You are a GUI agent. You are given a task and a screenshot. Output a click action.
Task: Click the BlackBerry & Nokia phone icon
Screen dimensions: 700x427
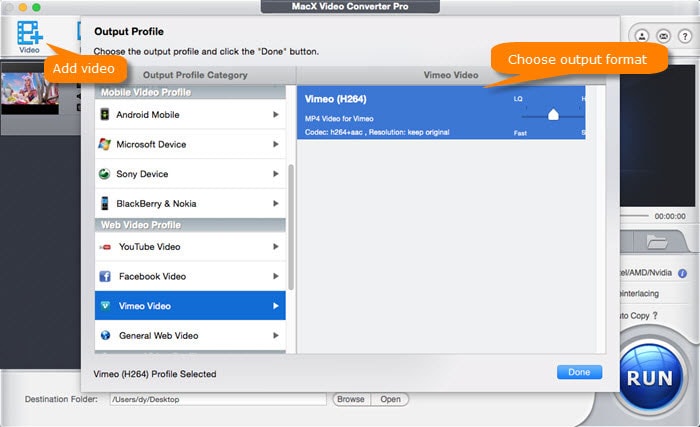104,203
